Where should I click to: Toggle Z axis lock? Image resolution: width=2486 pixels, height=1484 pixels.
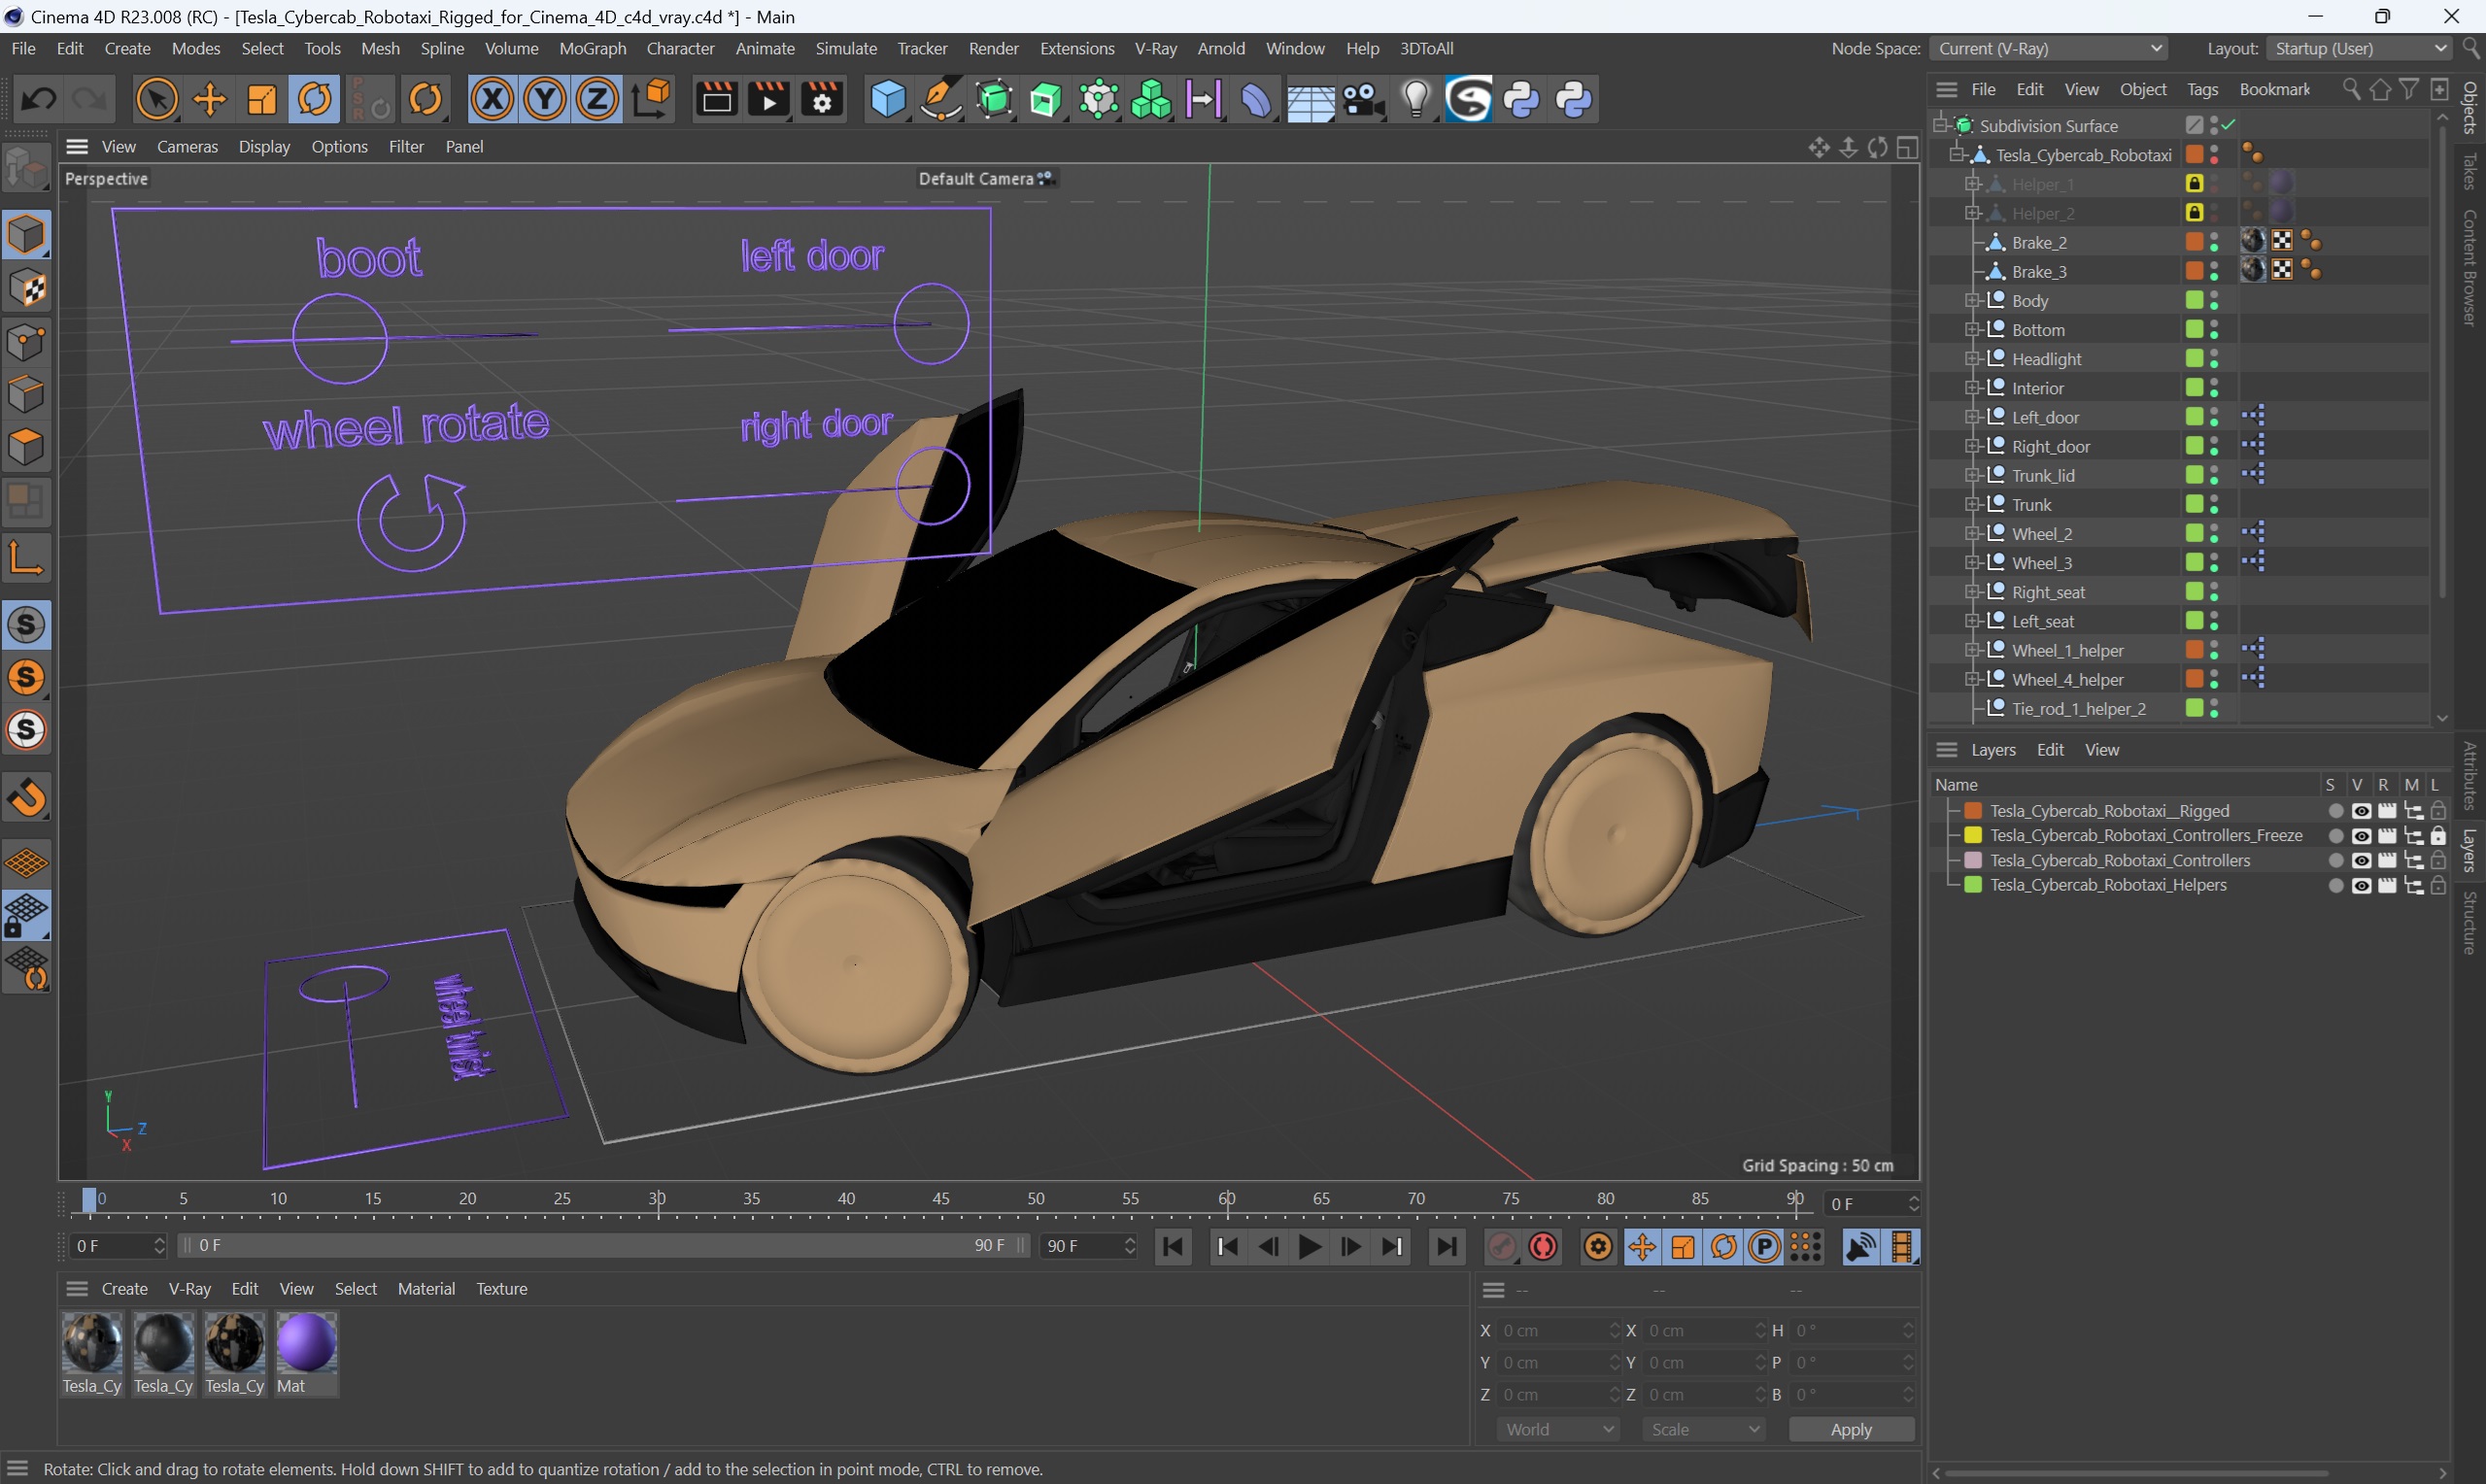598,99
